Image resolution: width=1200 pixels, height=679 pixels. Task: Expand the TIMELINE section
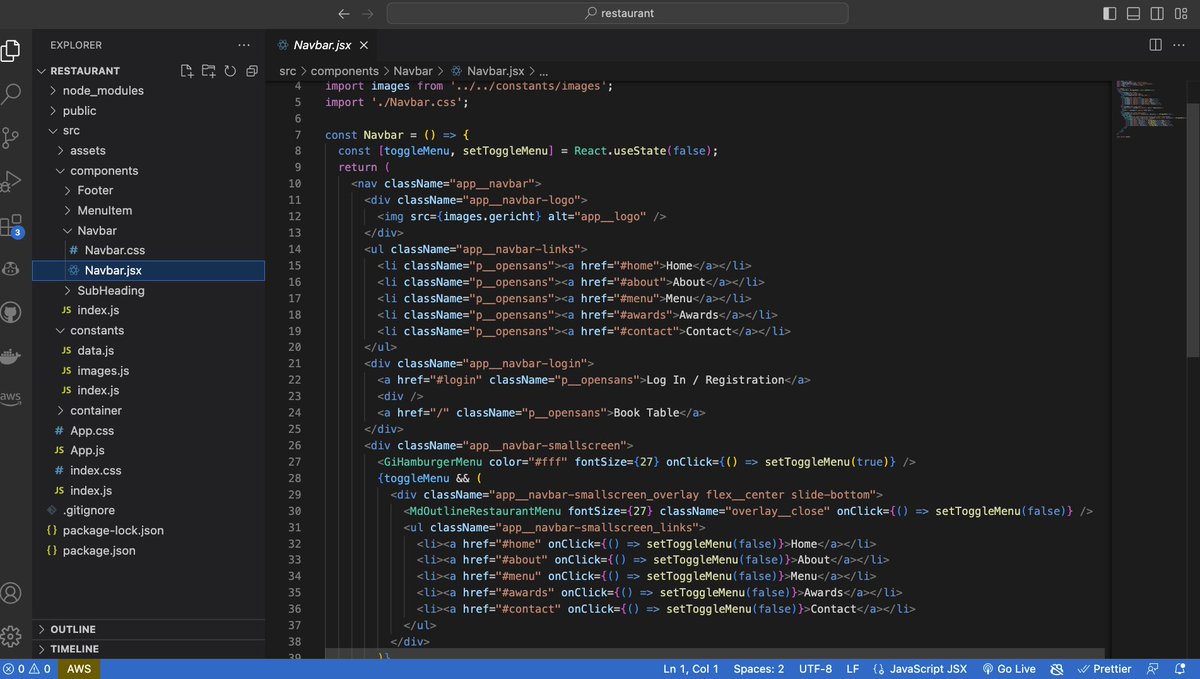148,649
